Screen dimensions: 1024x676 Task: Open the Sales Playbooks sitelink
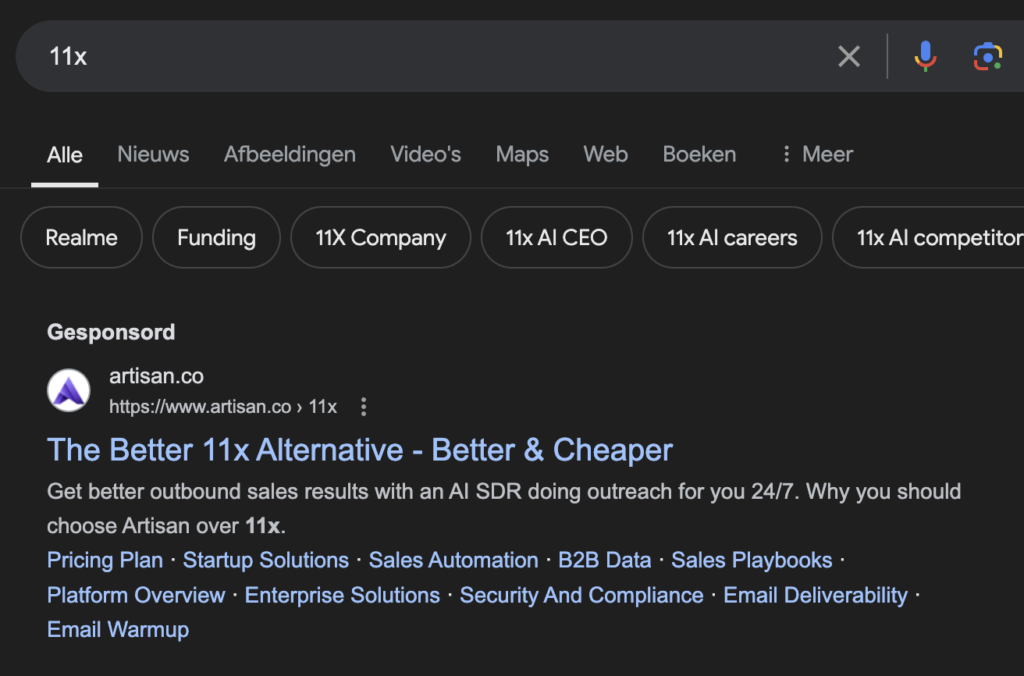pyautogui.click(x=752, y=560)
